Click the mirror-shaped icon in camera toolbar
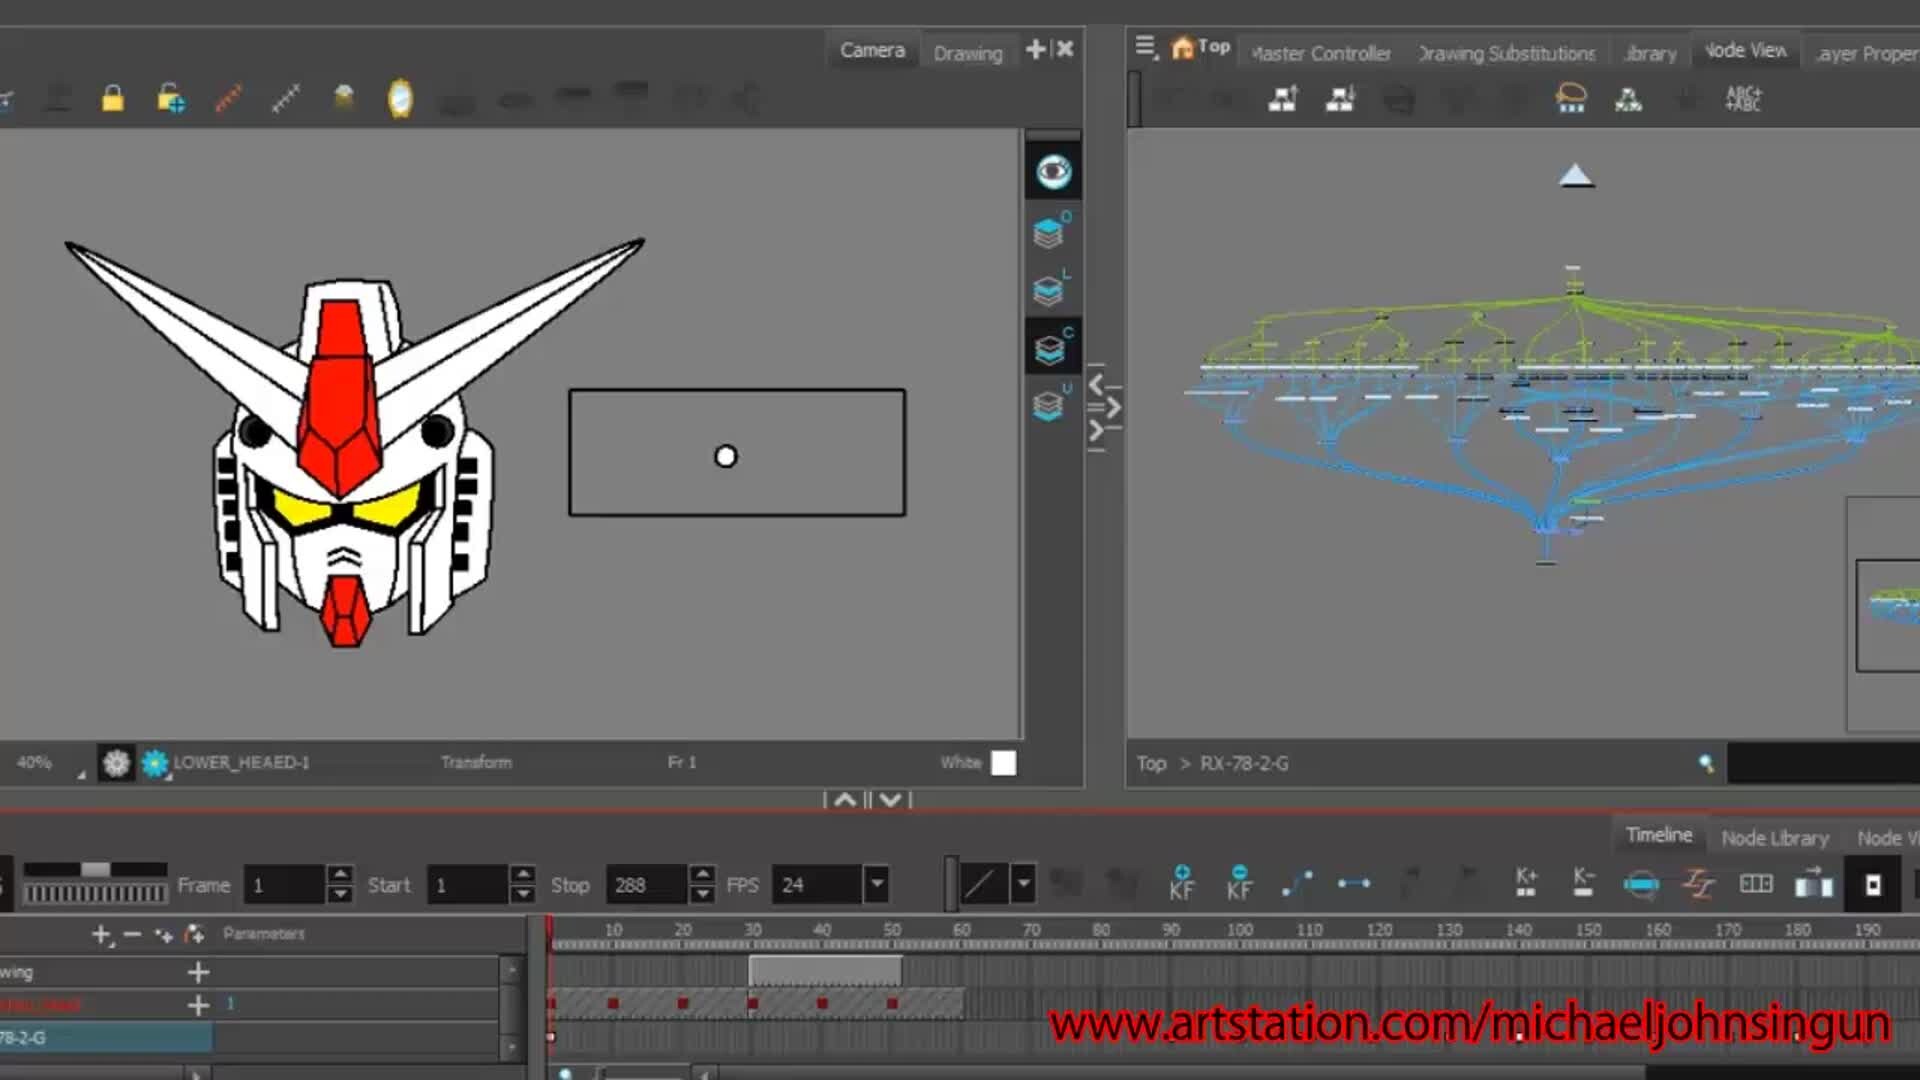The image size is (1920, 1080). pos(400,98)
